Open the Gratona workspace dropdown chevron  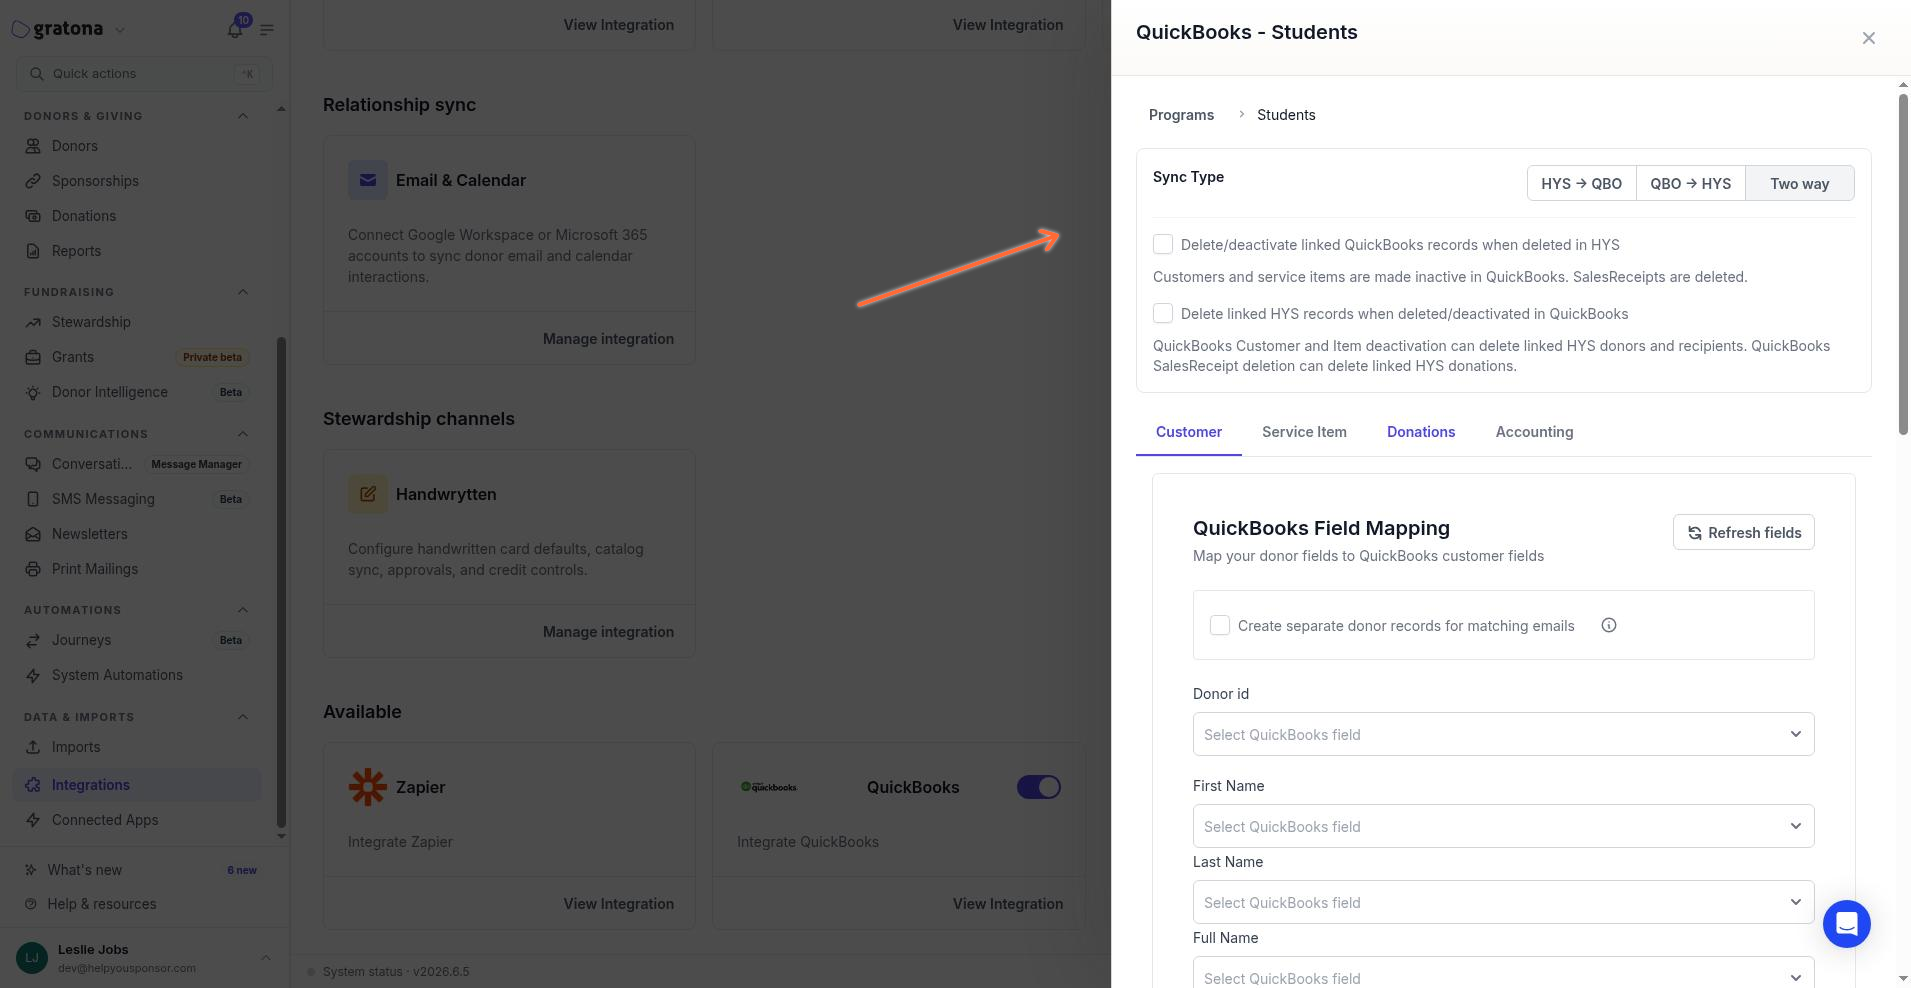120,30
